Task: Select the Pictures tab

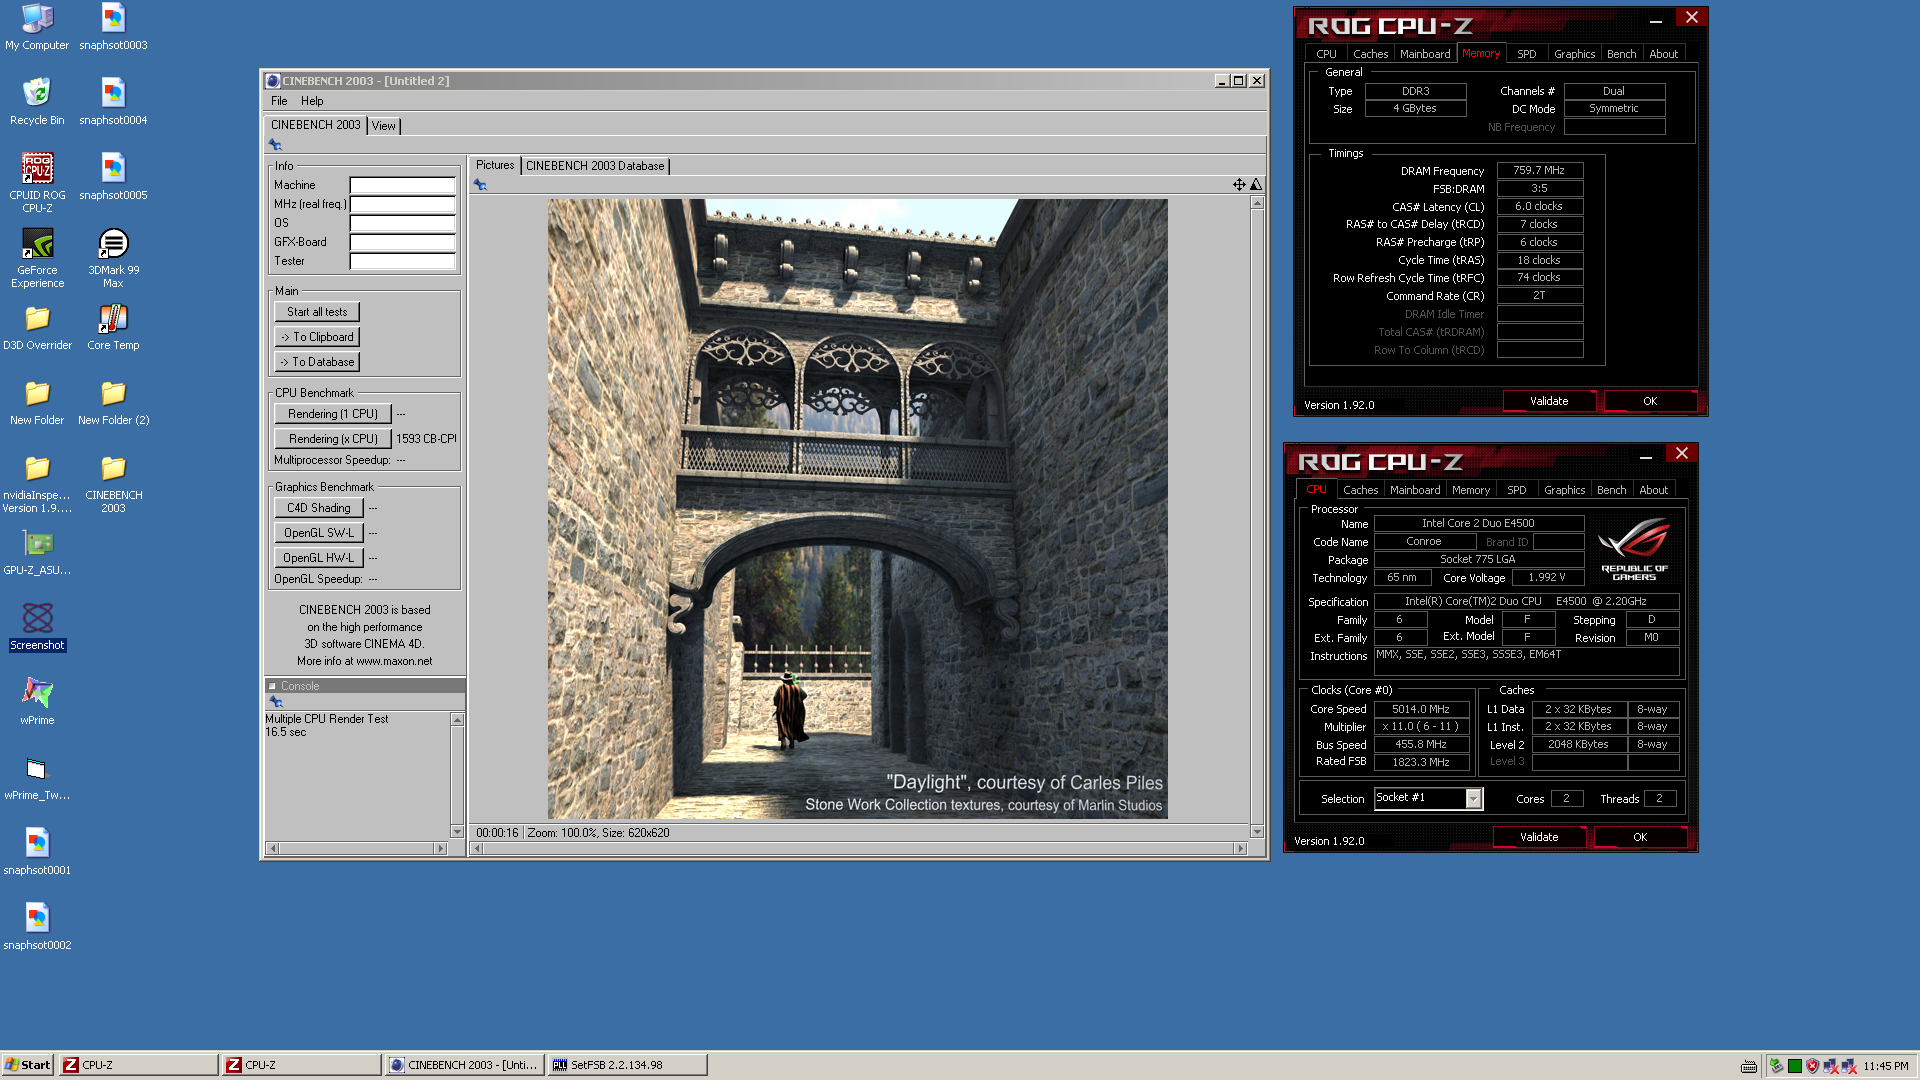Action: [495, 165]
